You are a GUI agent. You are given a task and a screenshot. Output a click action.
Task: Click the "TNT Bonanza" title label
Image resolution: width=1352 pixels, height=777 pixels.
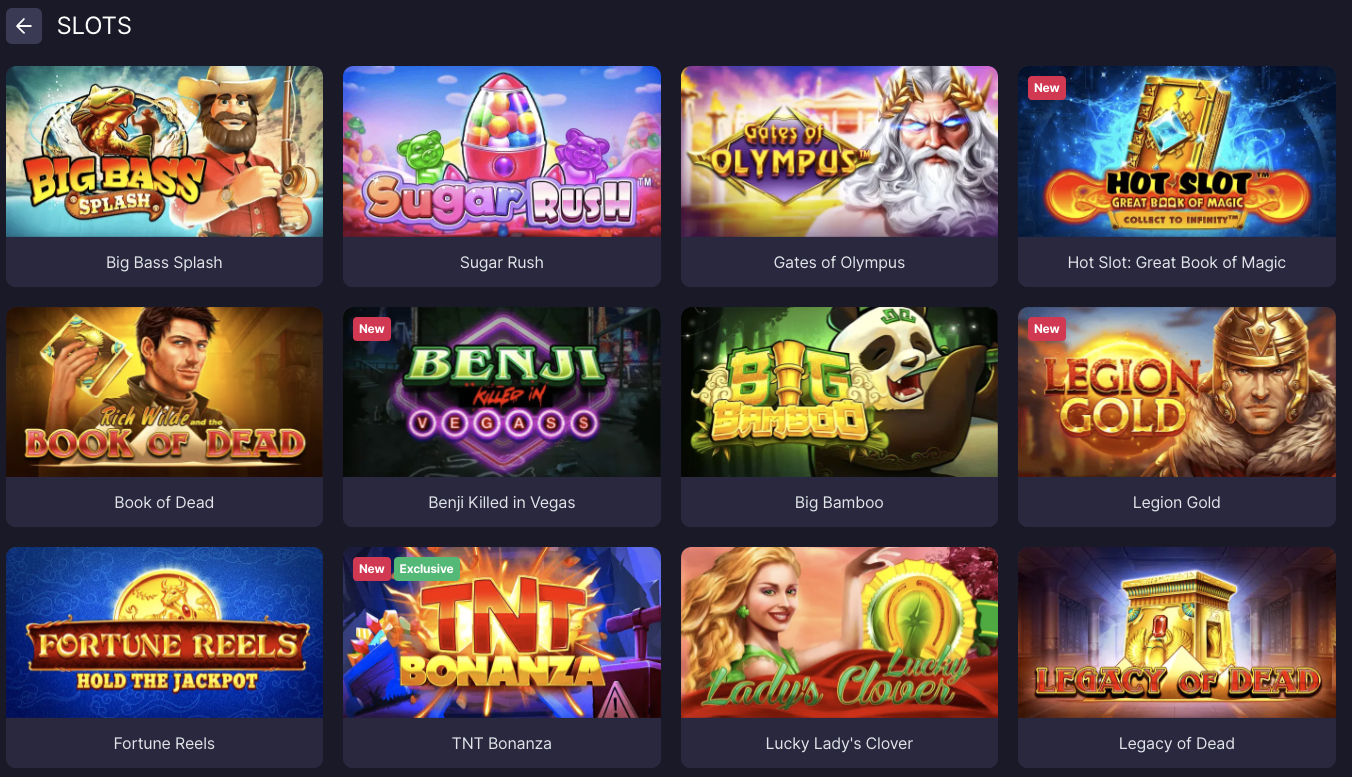[x=502, y=743]
